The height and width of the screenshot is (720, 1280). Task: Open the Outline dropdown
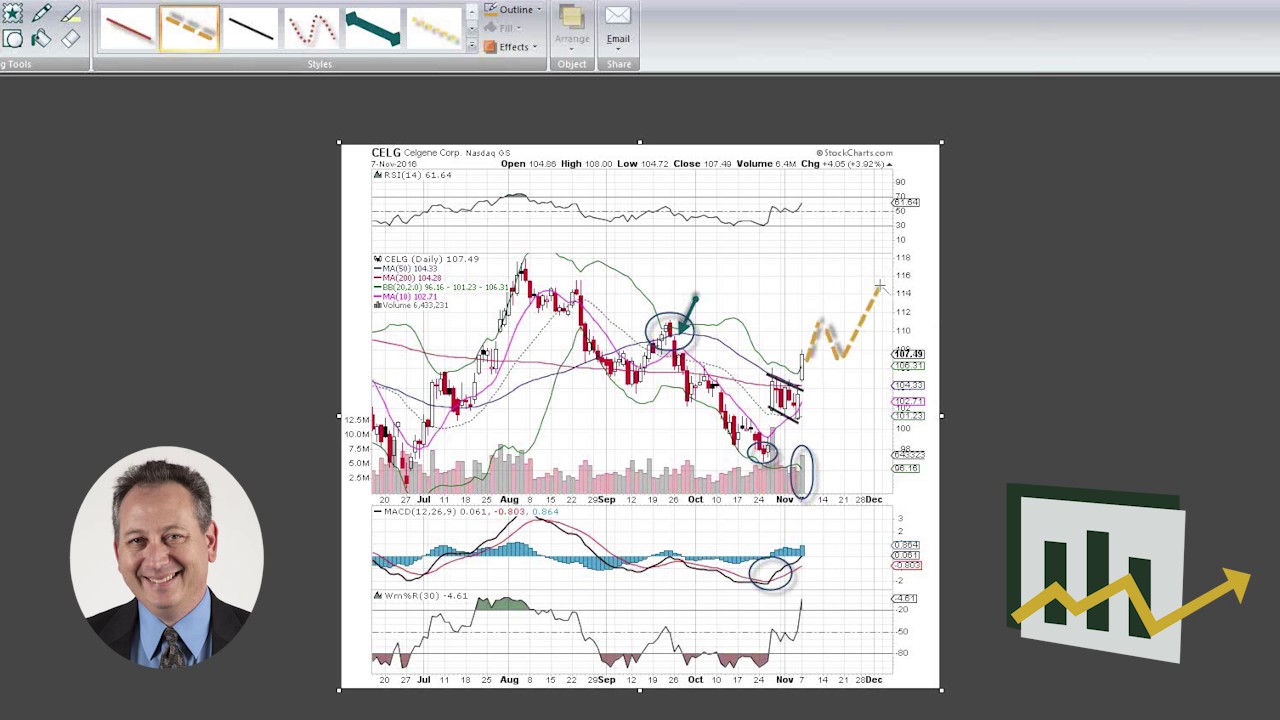click(513, 10)
